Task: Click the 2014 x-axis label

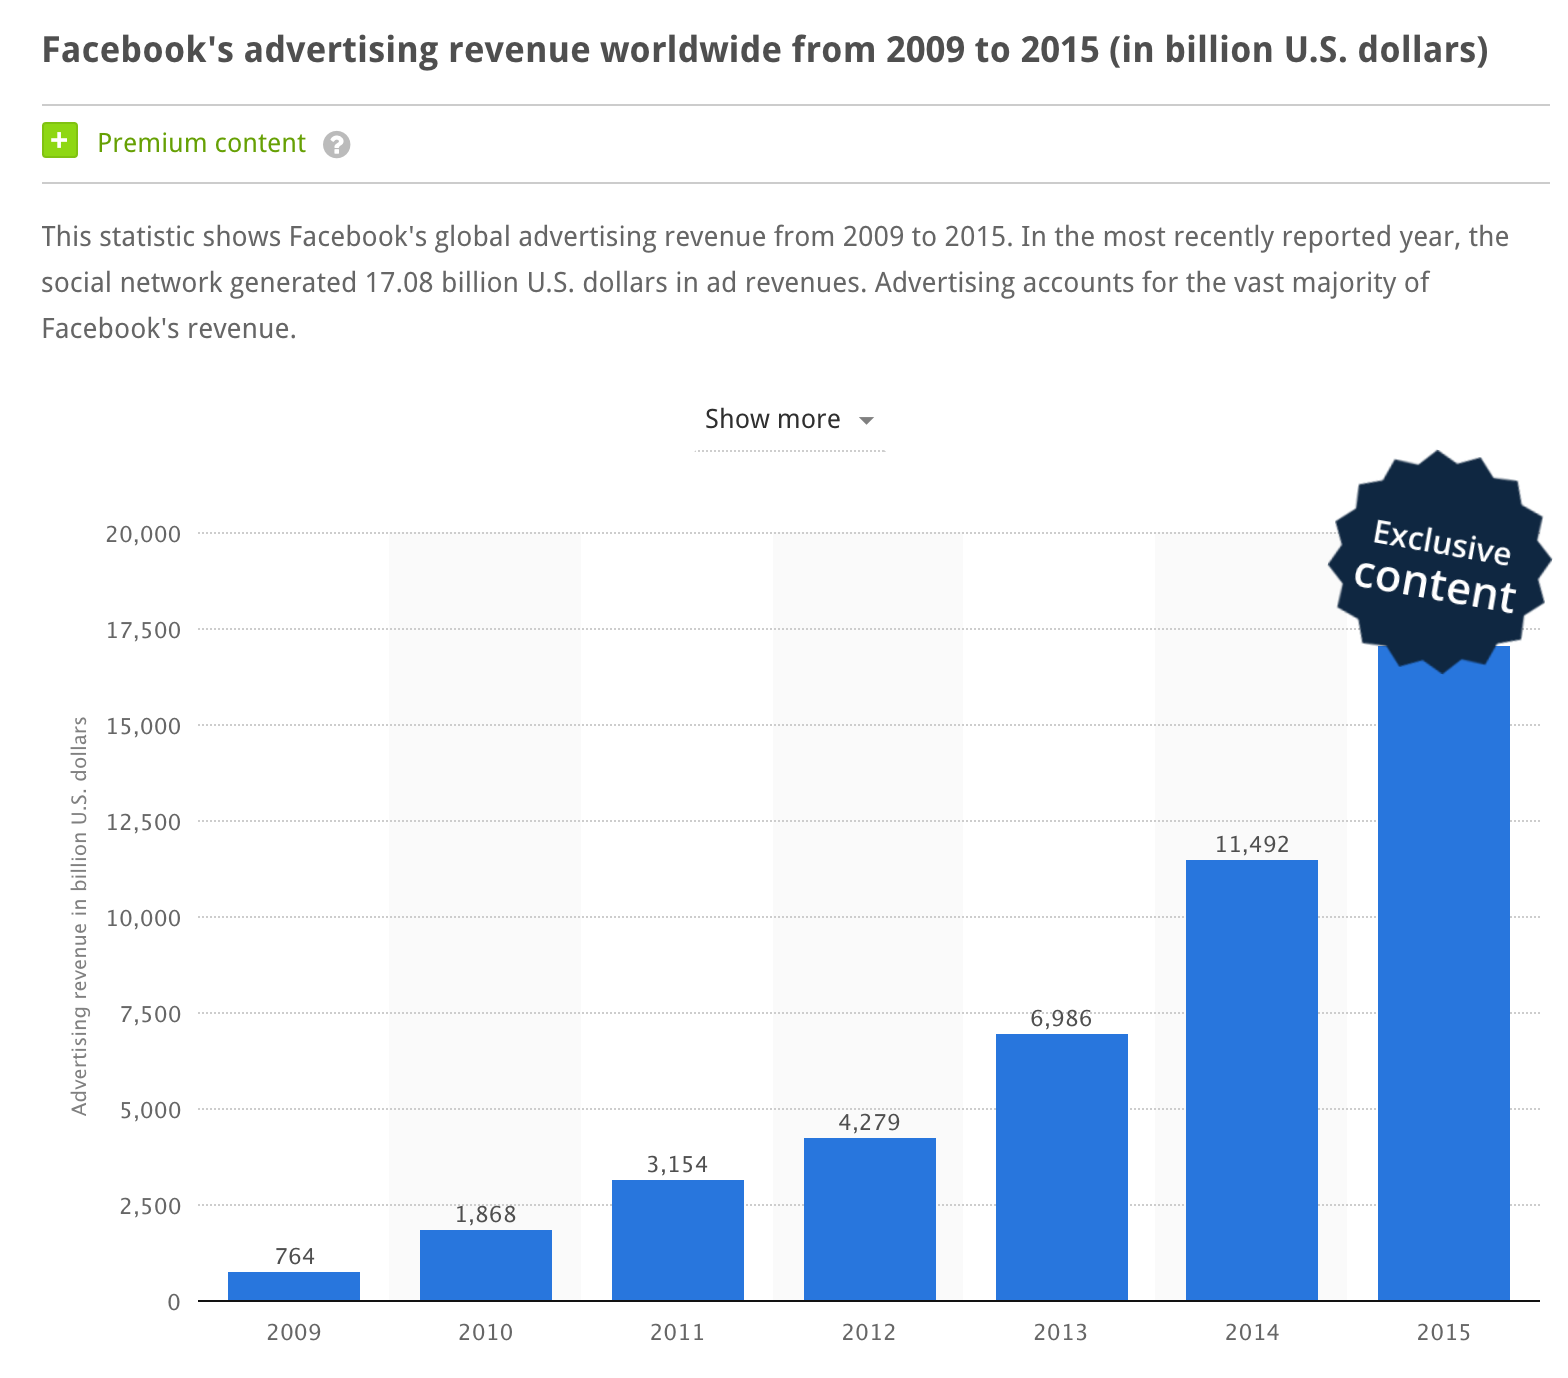Action: click(x=1253, y=1332)
